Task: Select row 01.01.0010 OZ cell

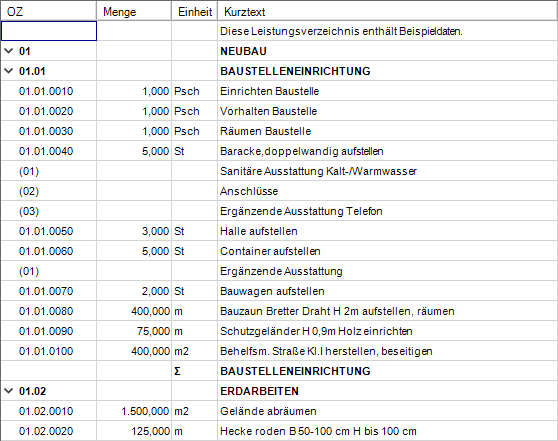Action: click(49, 91)
